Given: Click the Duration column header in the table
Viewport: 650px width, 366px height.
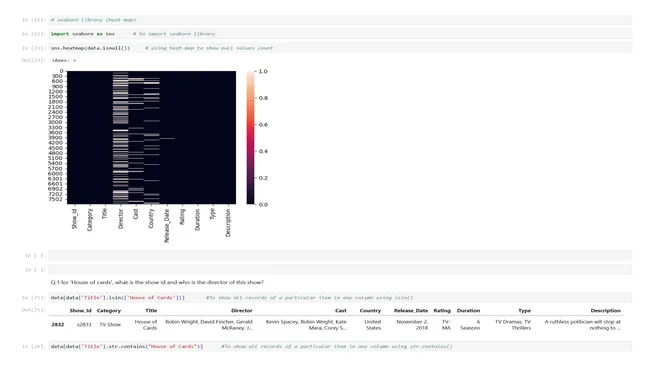Looking at the screenshot, I should tap(468, 310).
